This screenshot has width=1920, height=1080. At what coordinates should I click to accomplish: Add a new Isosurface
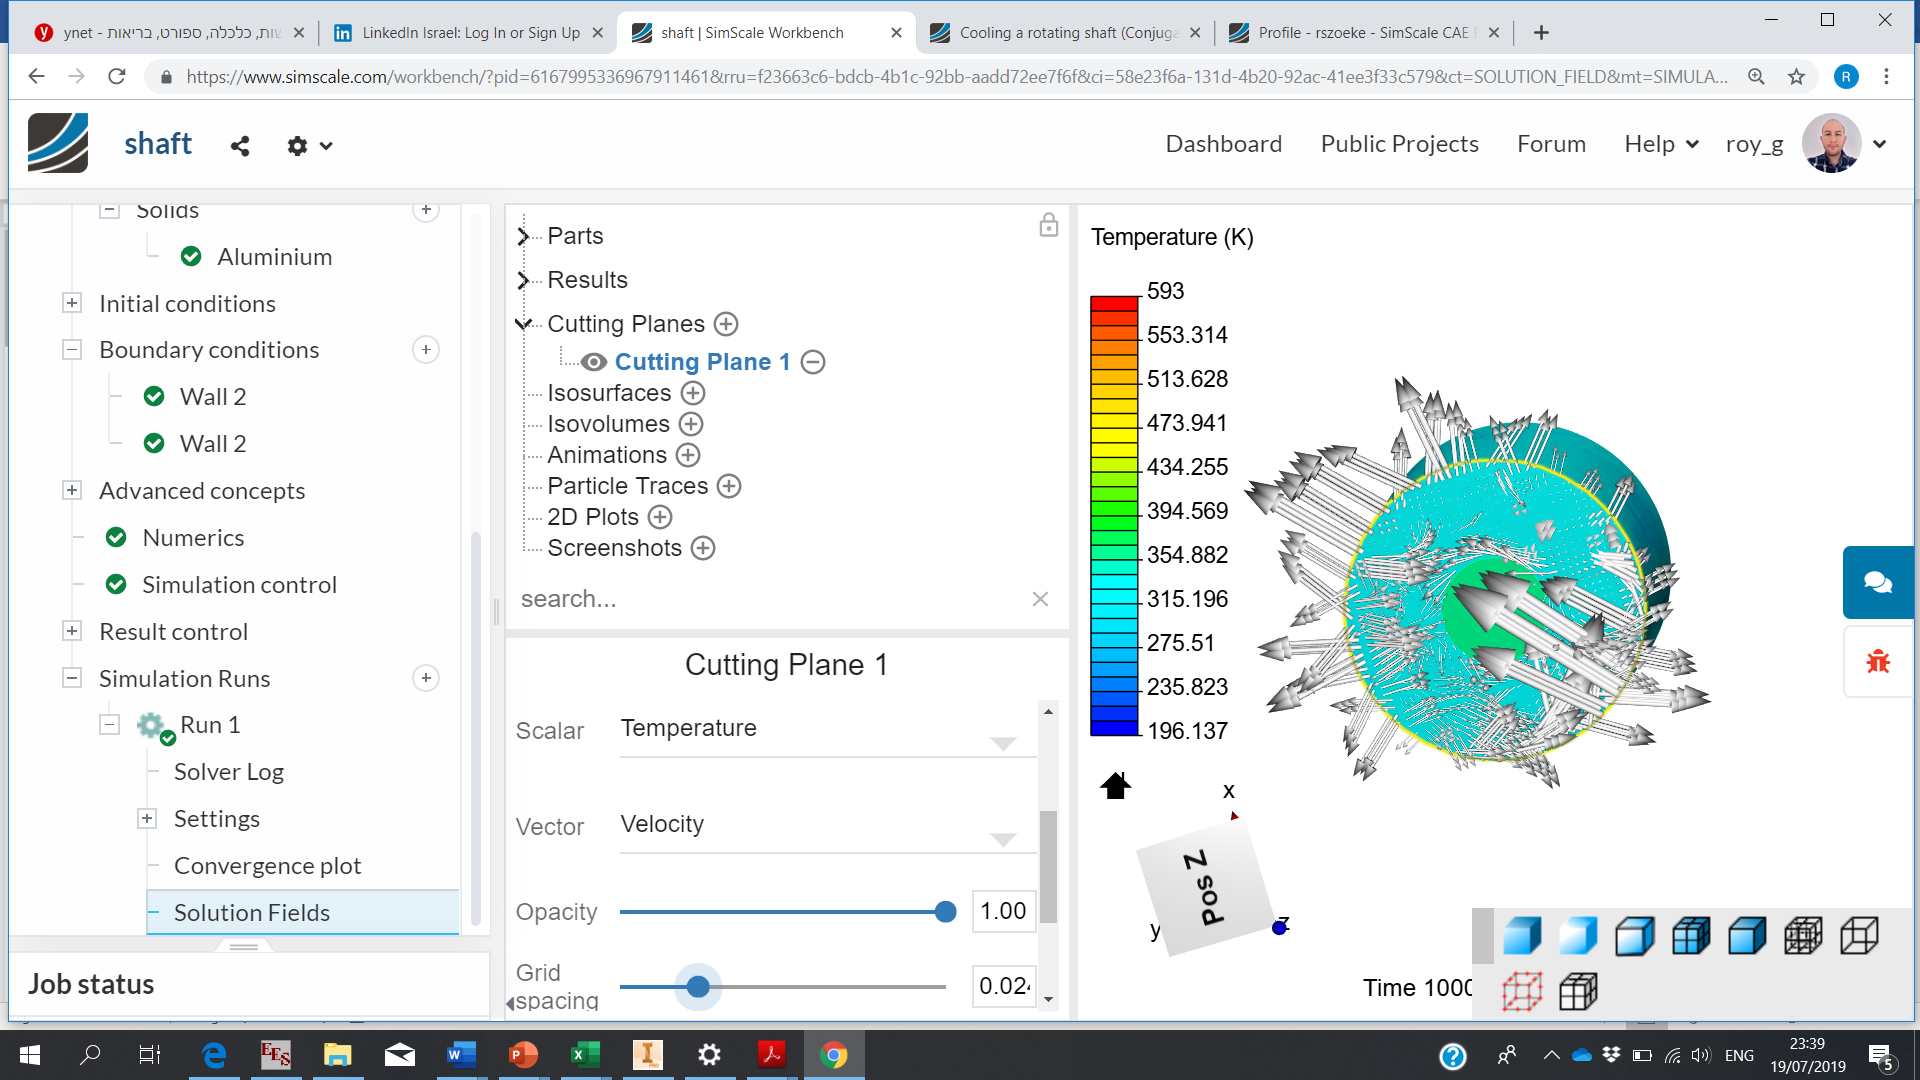click(693, 393)
